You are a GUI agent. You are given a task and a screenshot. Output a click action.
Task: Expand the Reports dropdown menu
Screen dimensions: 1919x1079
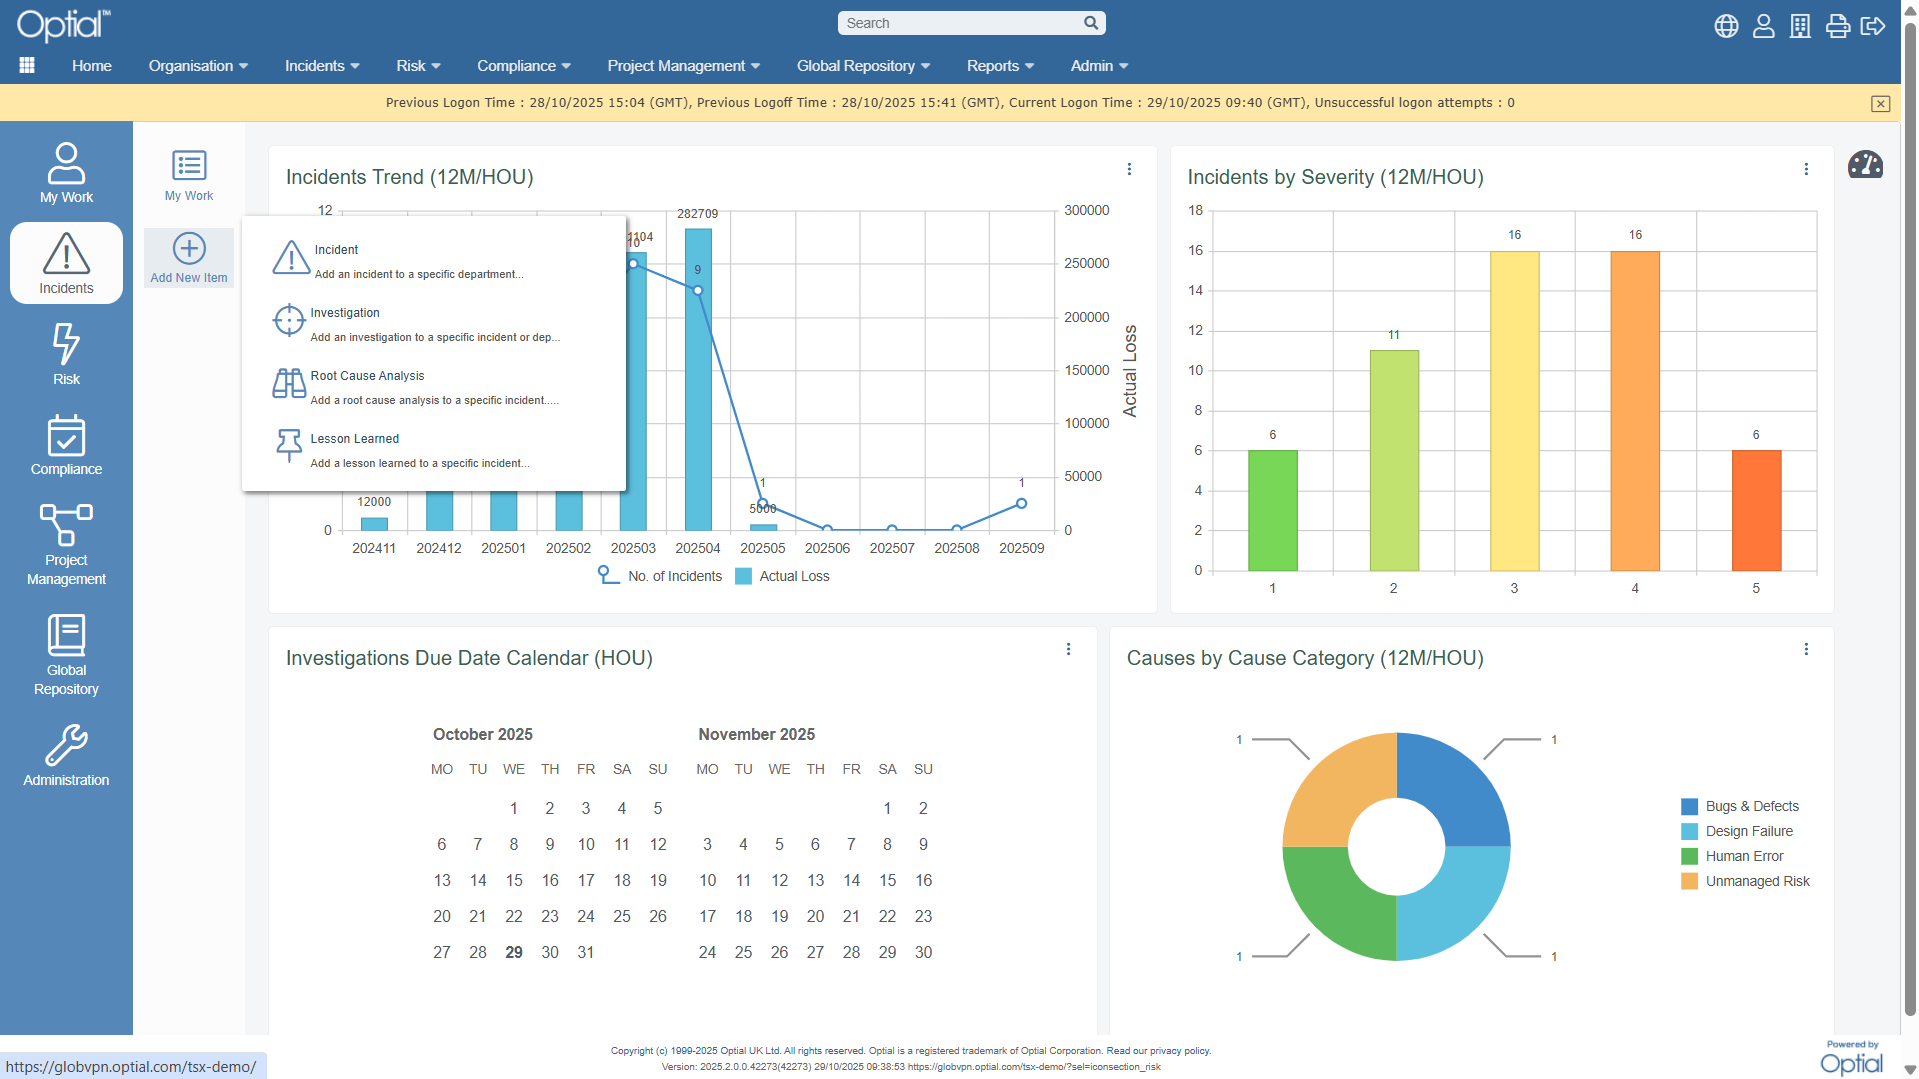(x=999, y=65)
